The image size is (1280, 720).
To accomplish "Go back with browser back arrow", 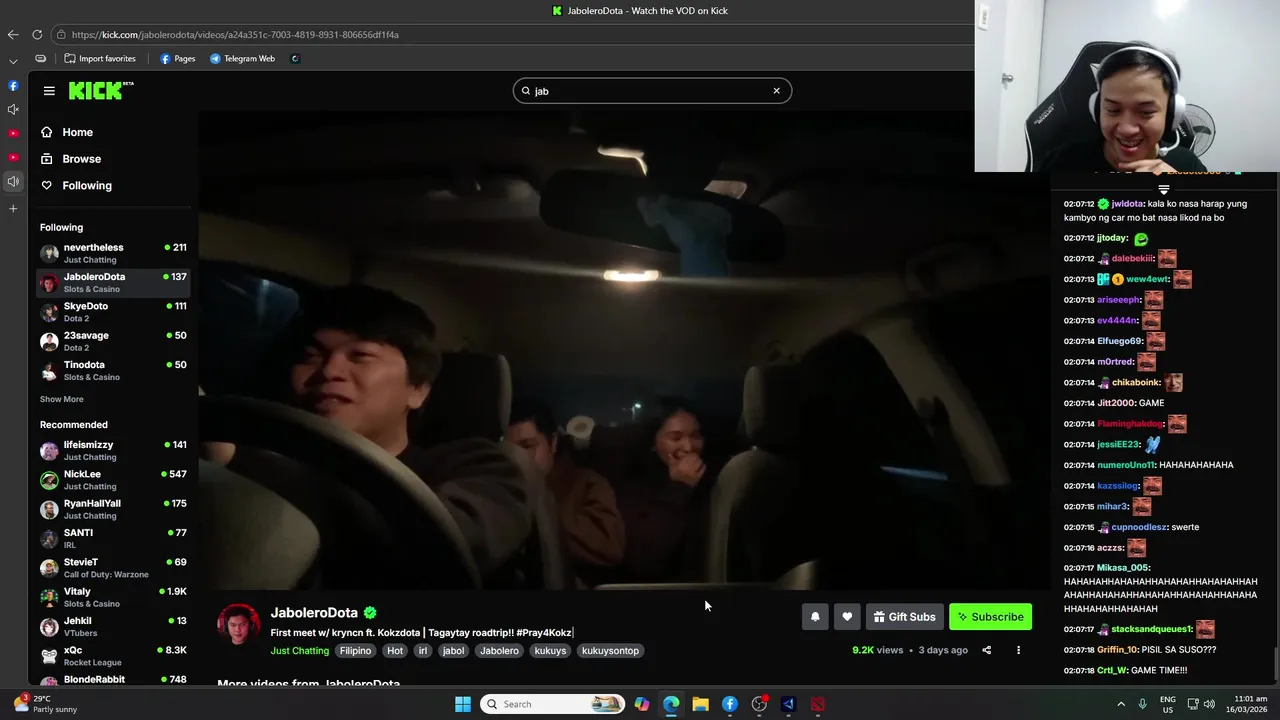I will (x=13, y=34).
